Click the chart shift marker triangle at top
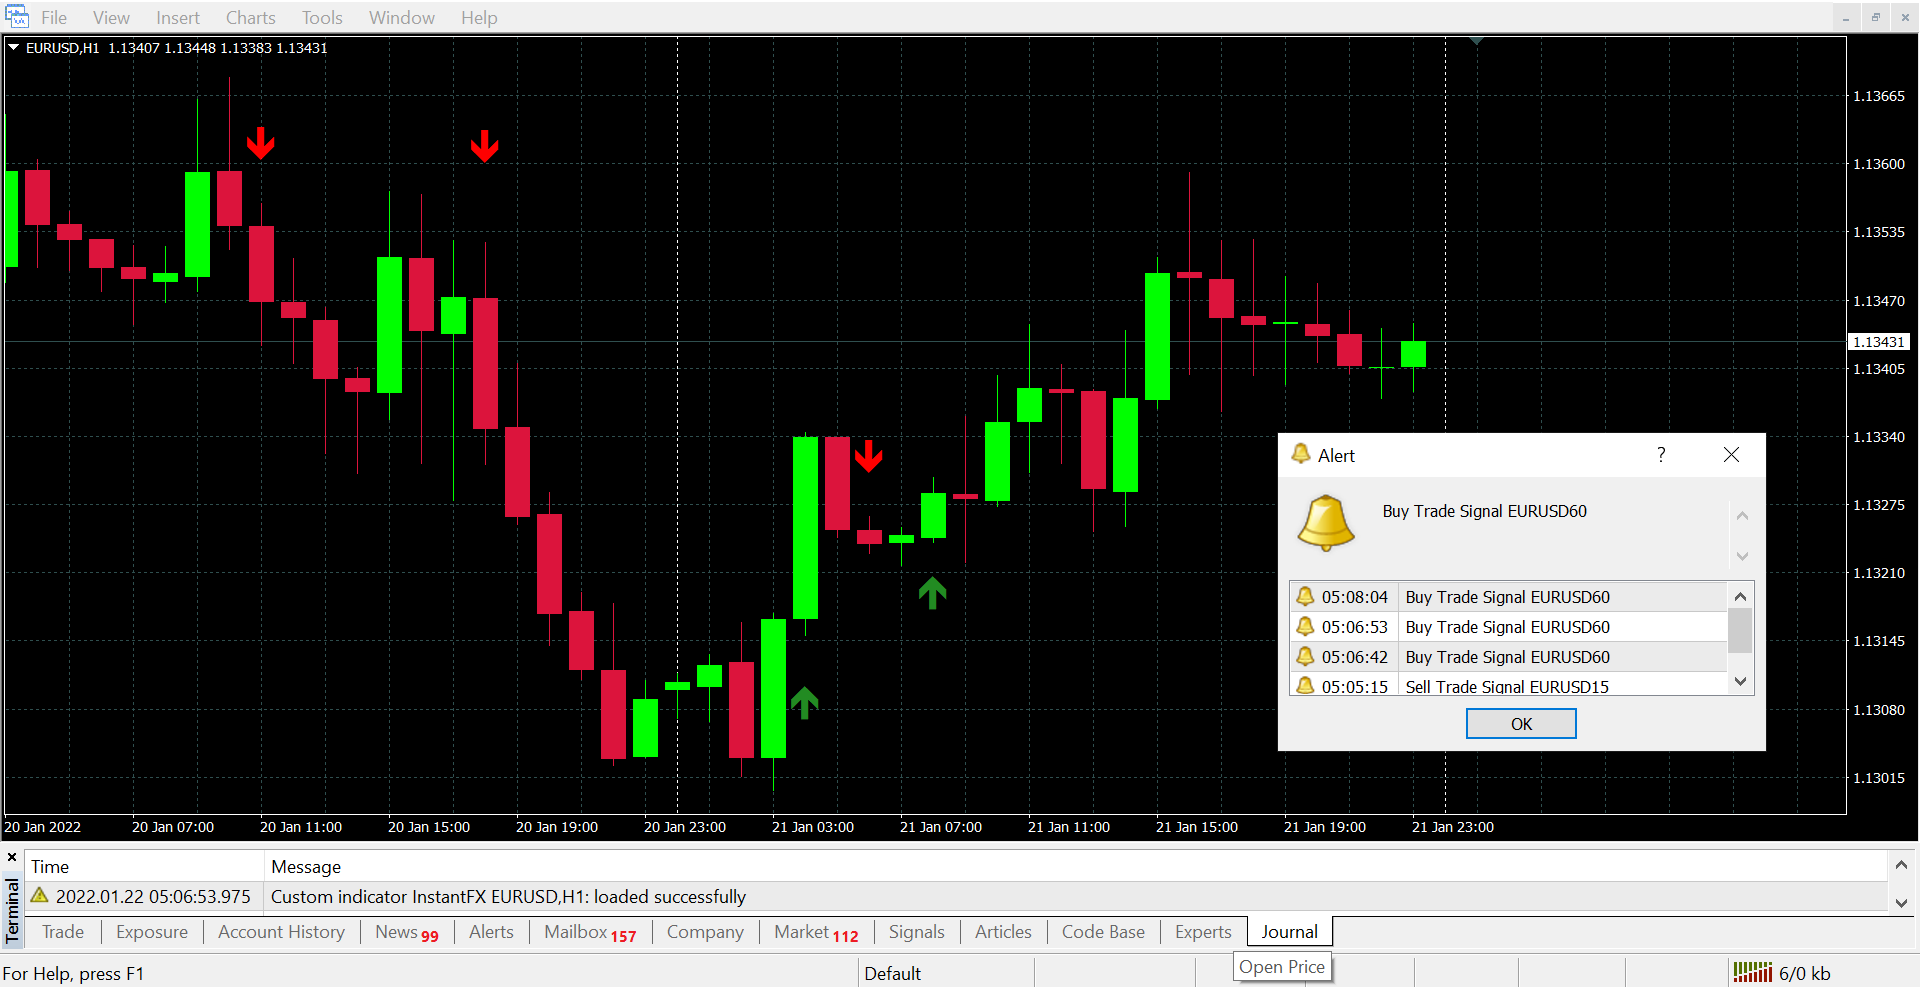The image size is (1920, 987). tap(1476, 41)
